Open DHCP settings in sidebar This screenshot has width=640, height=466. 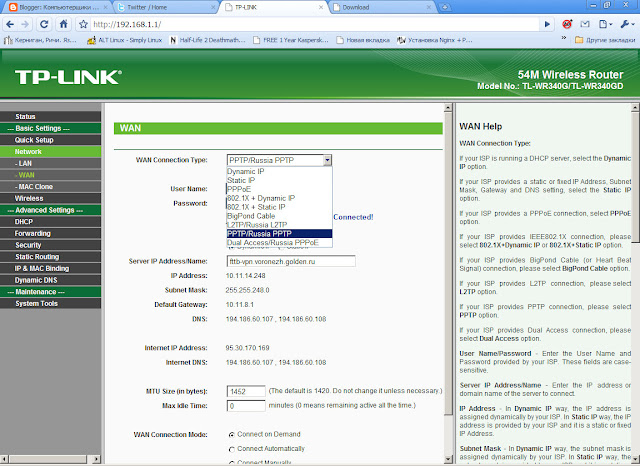pyautogui.click(x=51, y=222)
